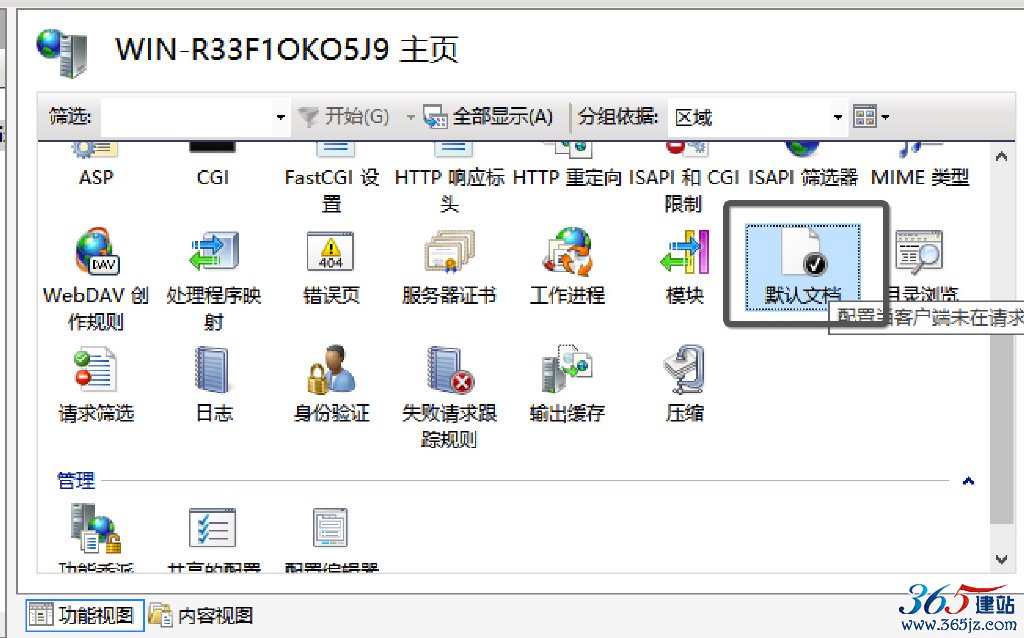Open the CGI feature

tap(213, 165)
